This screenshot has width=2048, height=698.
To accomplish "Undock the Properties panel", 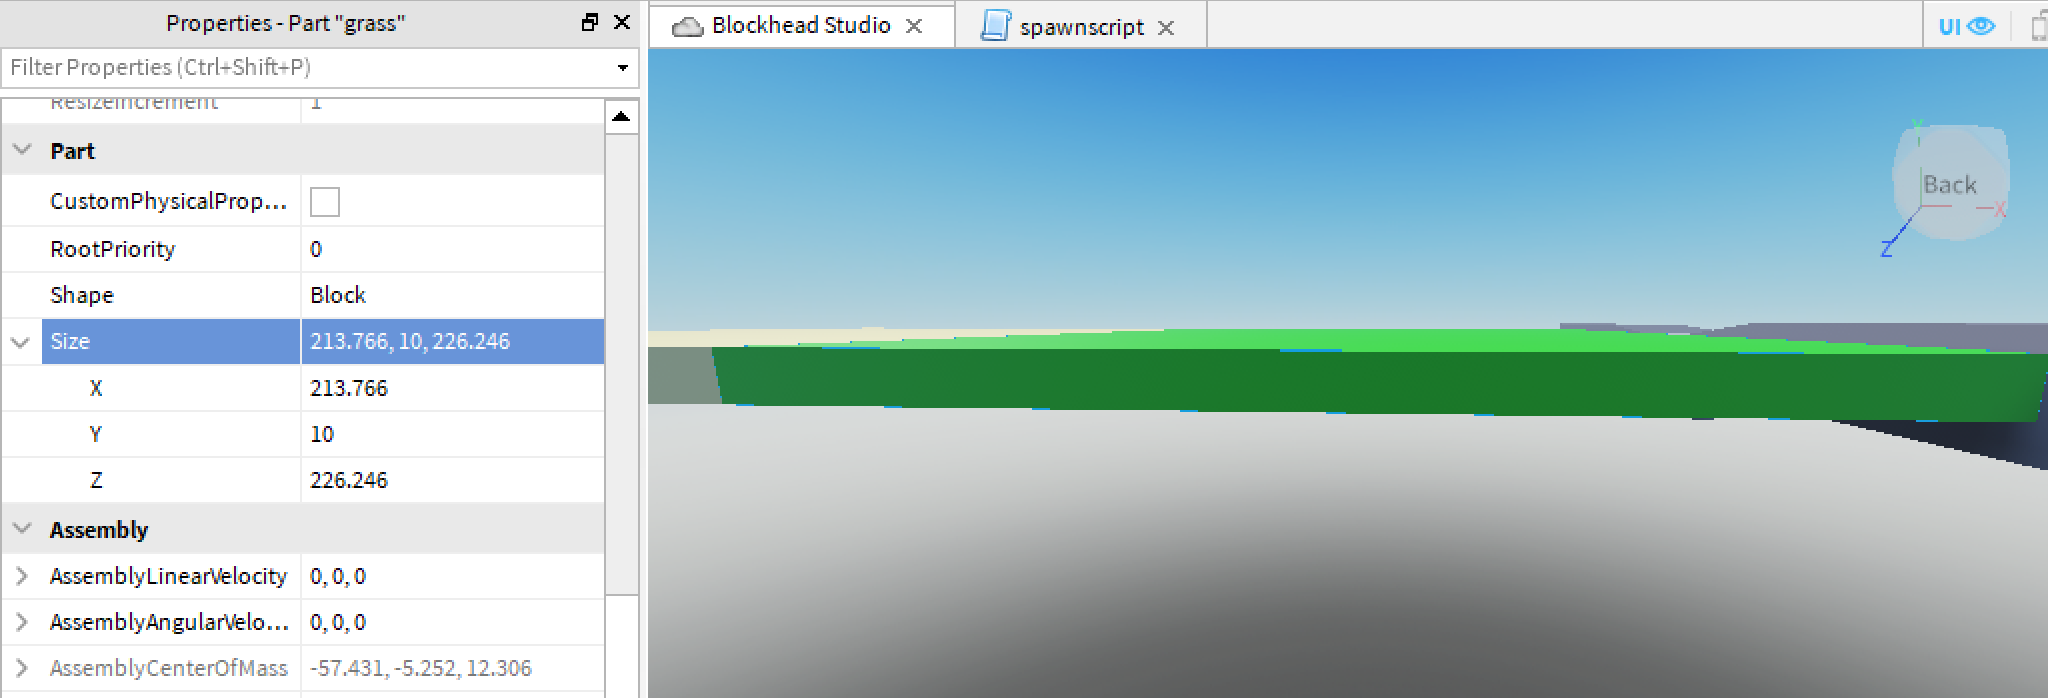I will [x=590, y=22].
